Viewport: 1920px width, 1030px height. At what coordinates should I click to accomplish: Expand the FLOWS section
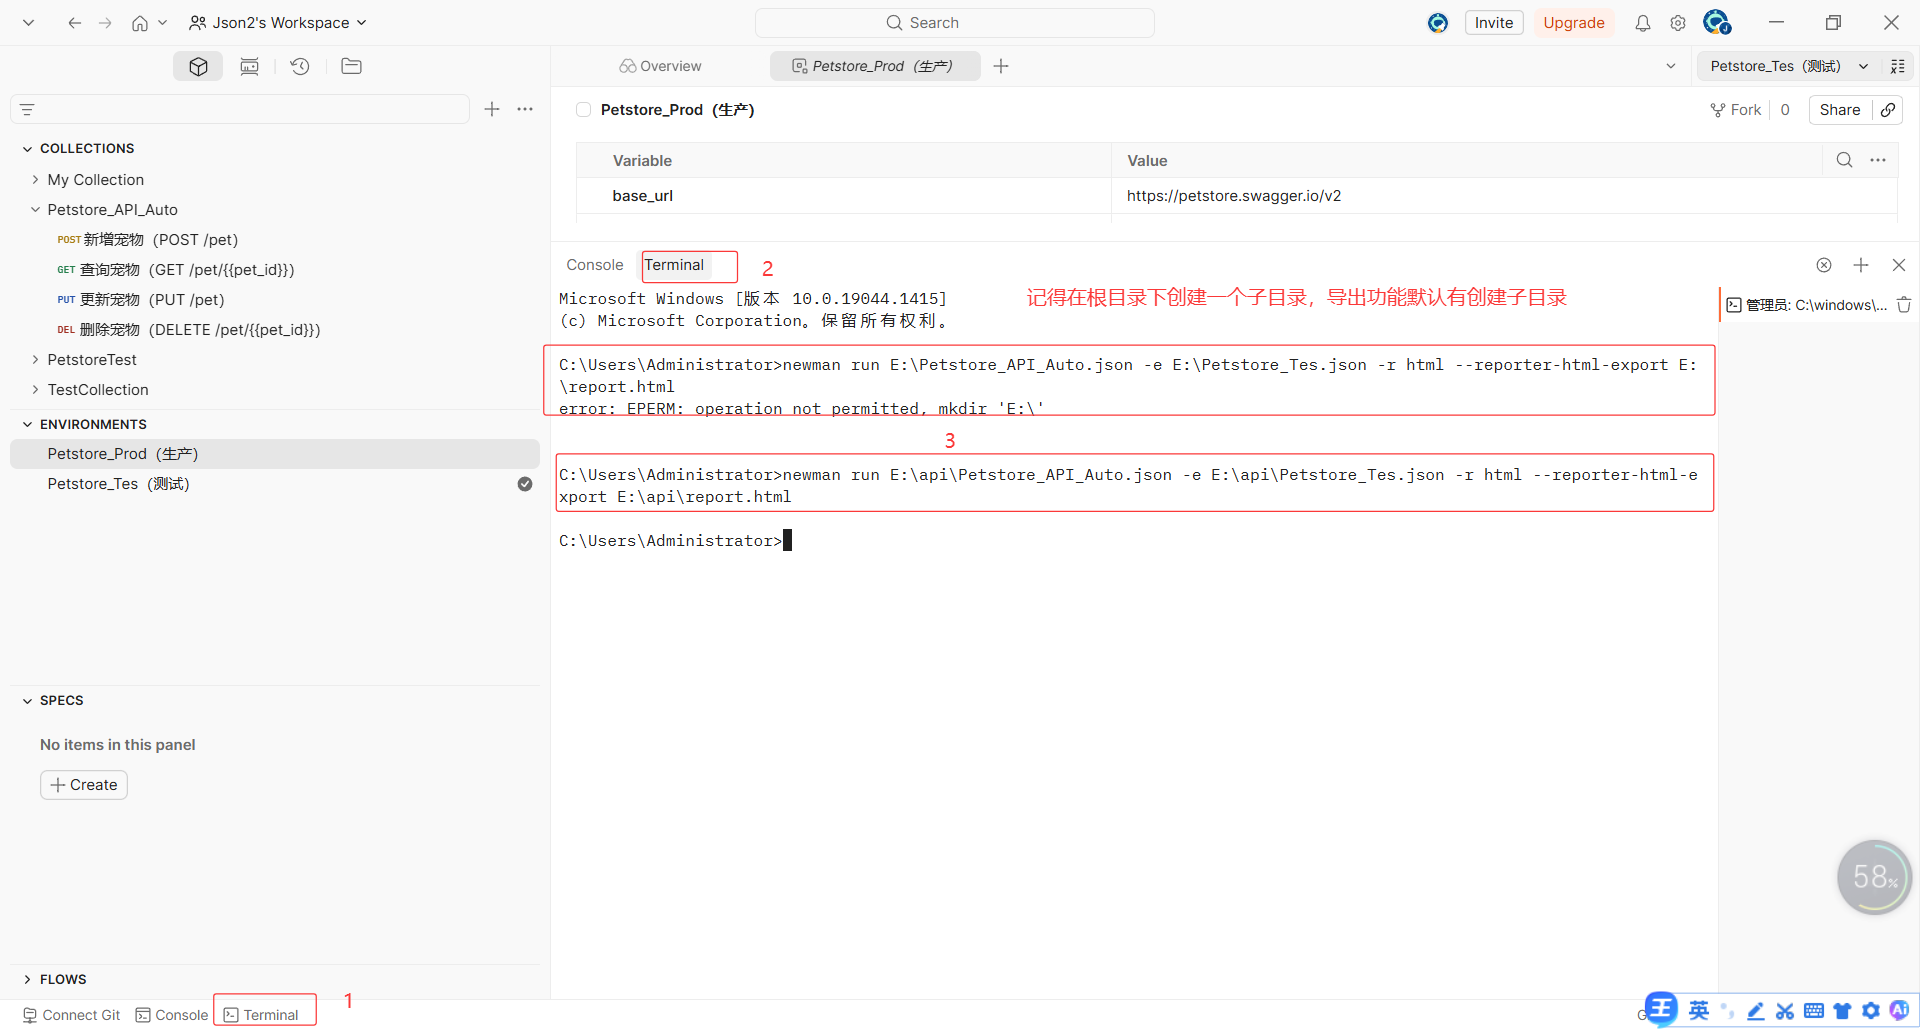(x=27, y=980)
